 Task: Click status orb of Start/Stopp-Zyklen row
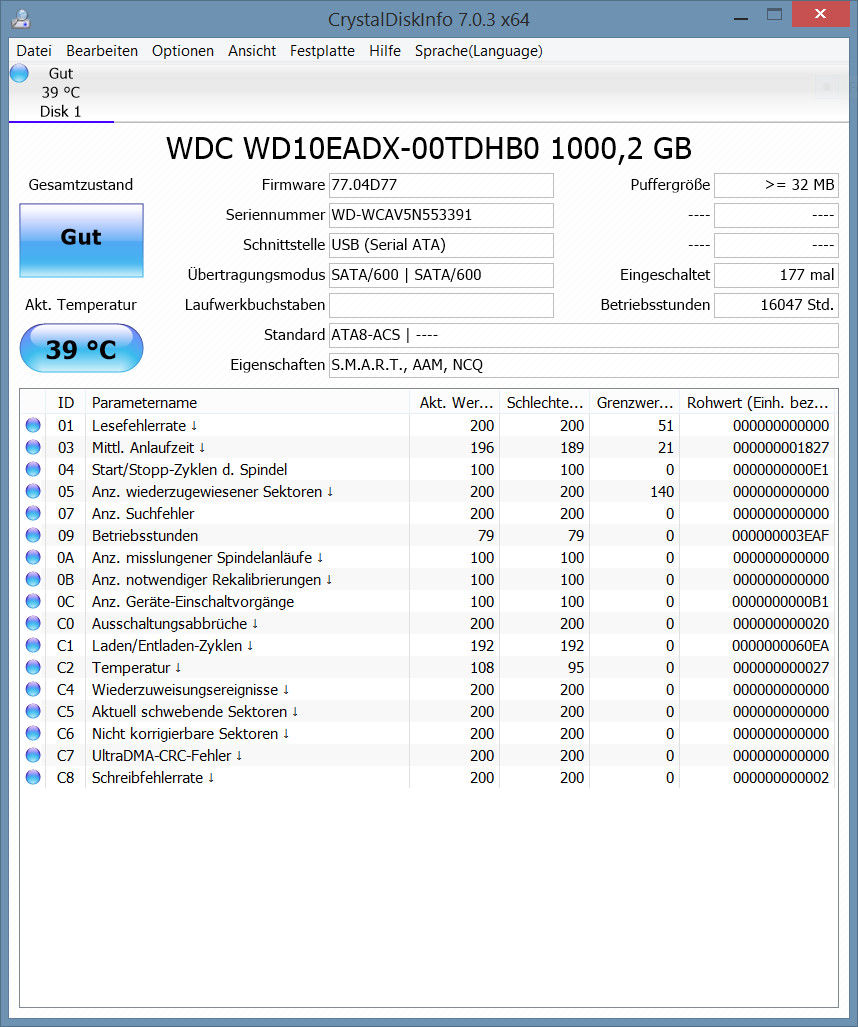click(33, 469)
